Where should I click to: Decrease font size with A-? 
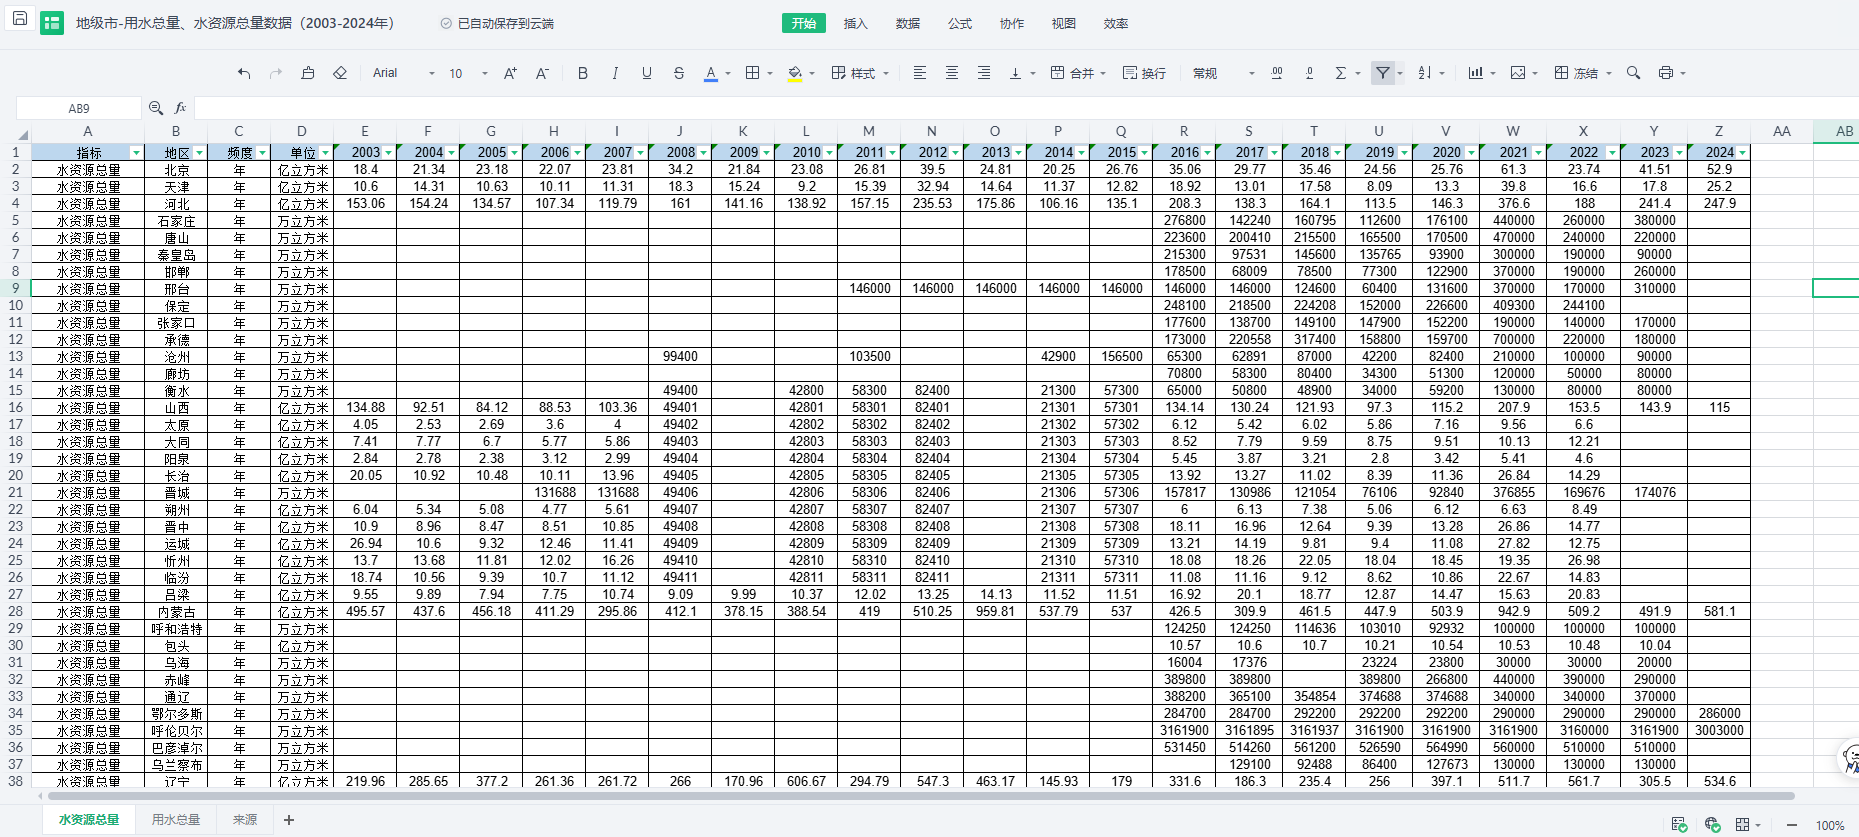point(542,73)
